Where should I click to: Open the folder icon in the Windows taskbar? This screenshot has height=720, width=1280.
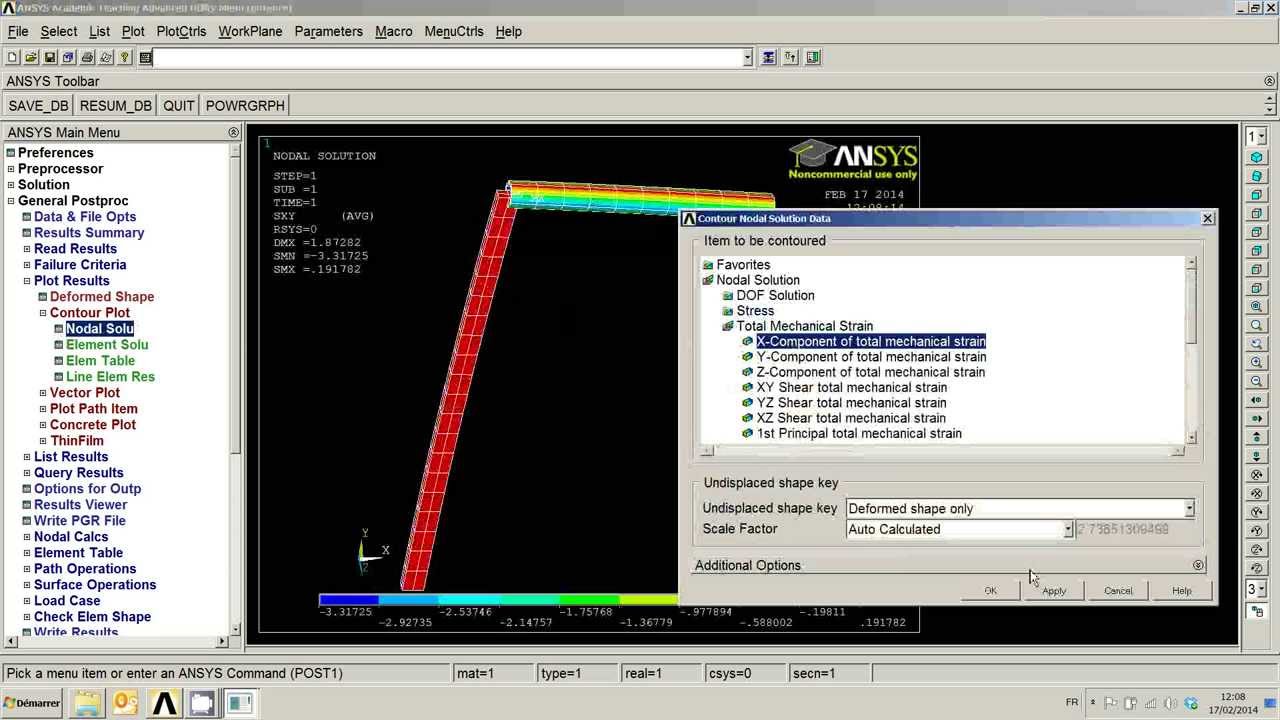88,704
